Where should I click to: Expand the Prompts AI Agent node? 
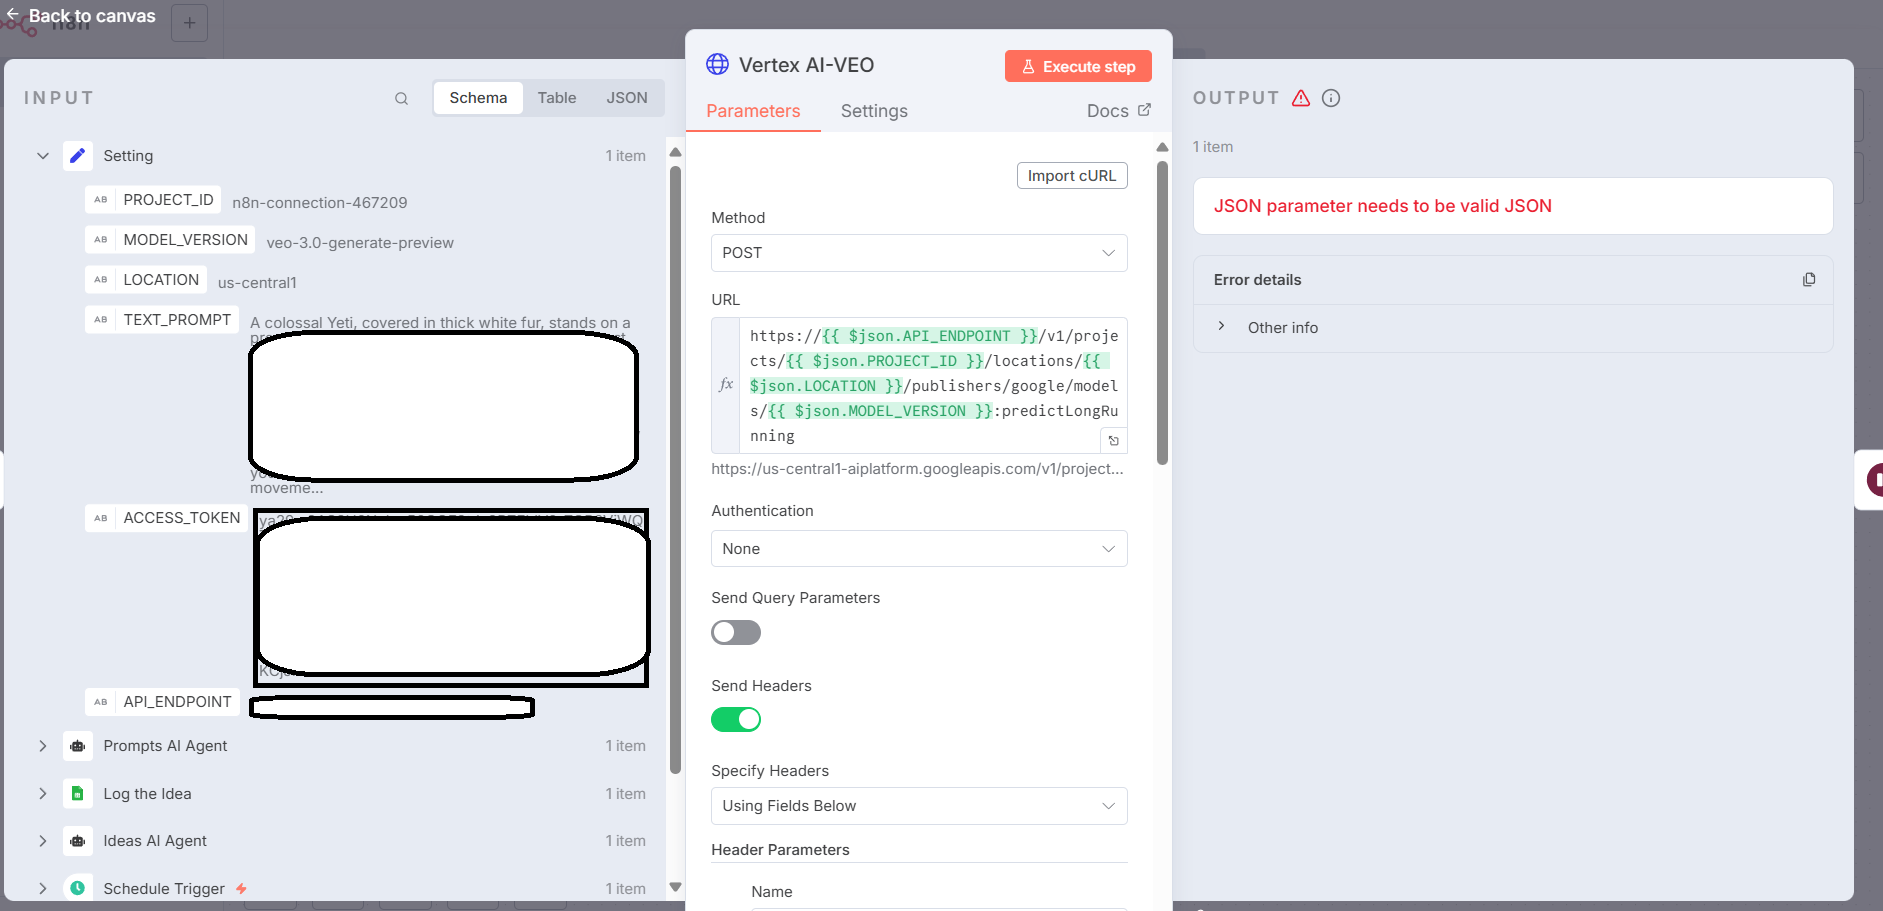[43, 746]
